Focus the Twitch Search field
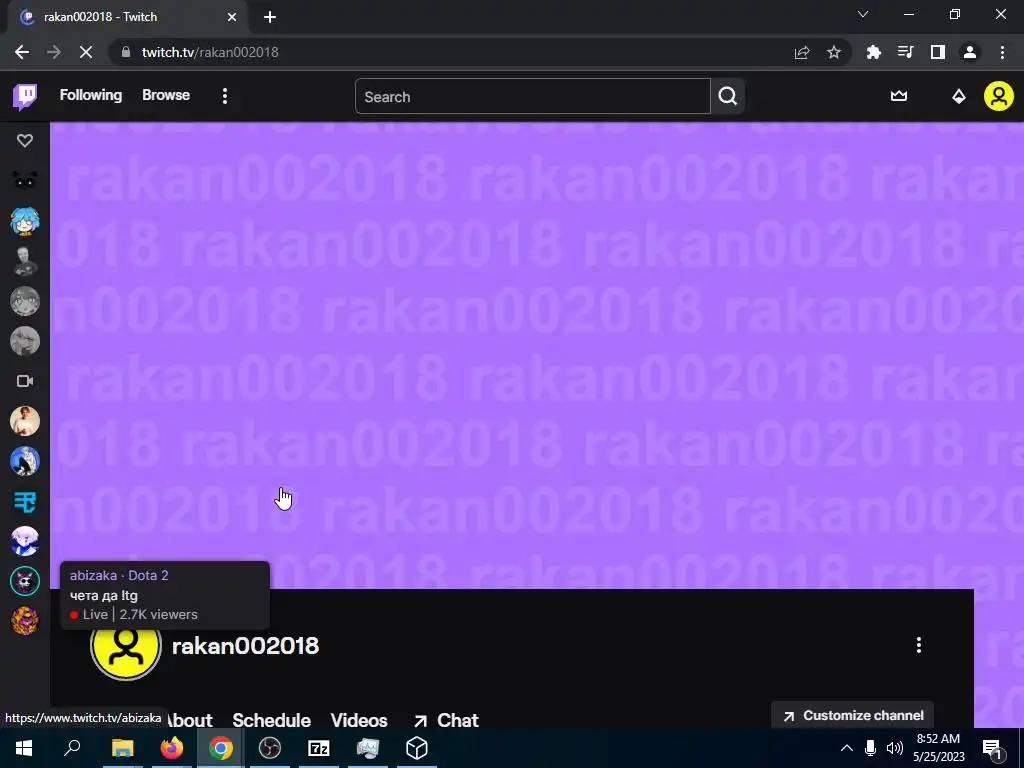The image size is (1024, 768). click(532, 97)
